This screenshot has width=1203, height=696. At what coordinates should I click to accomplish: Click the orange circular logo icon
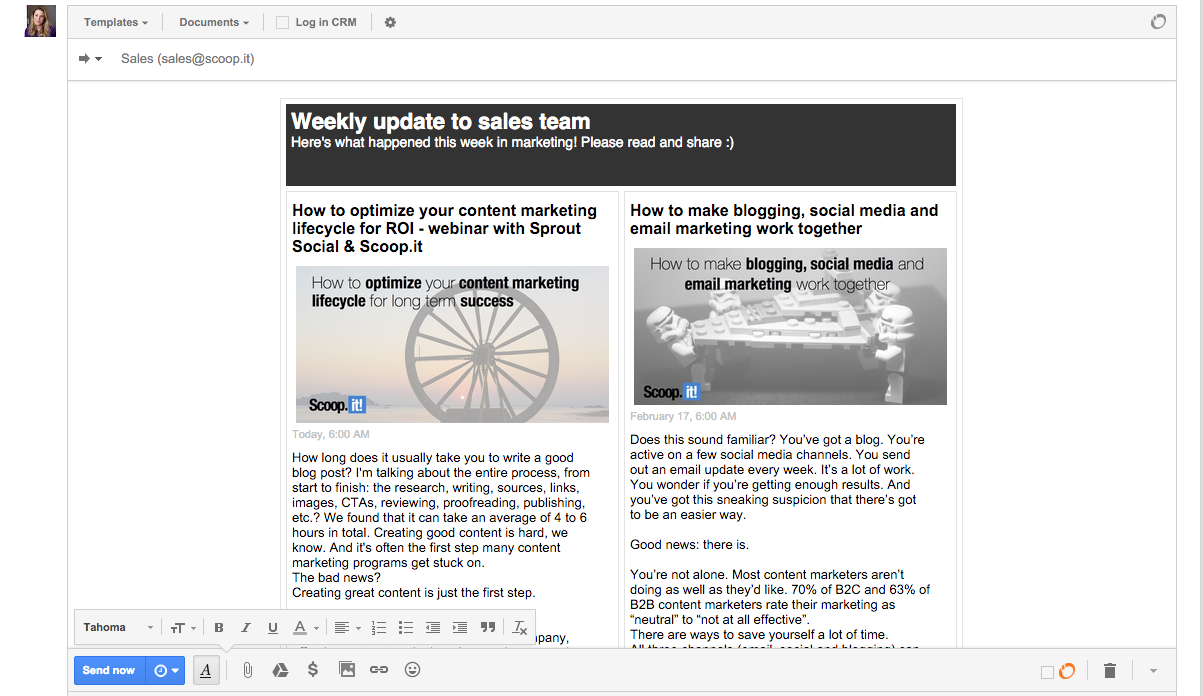click(x=1067, y=671)
